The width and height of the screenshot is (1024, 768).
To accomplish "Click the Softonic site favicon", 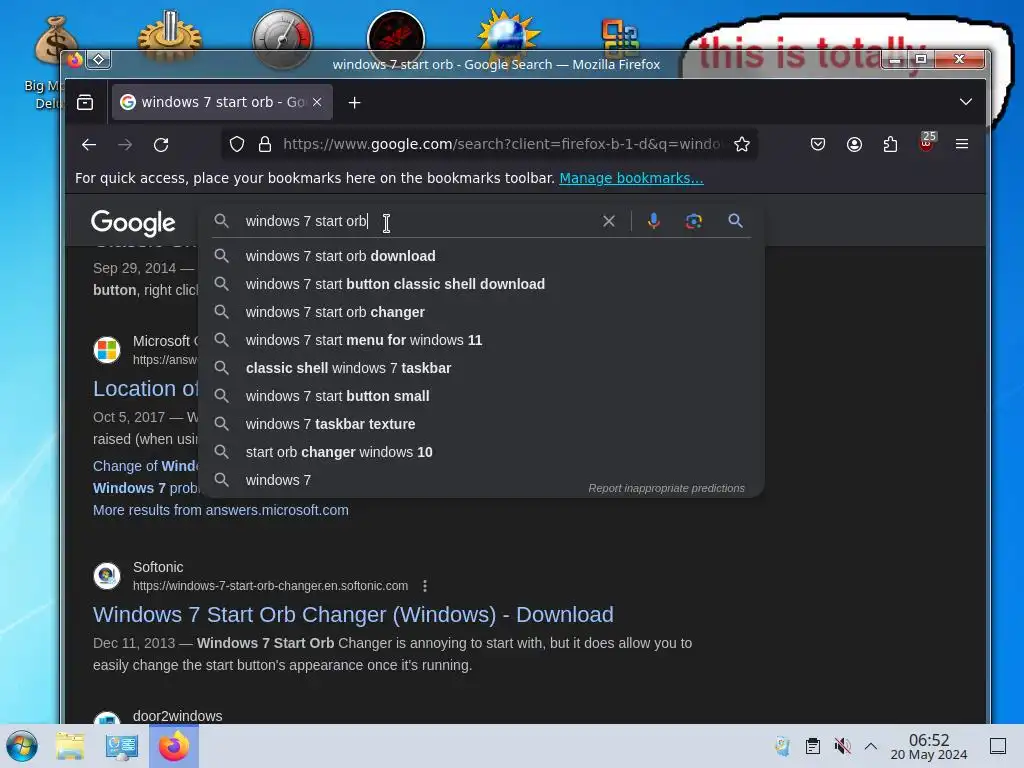I will (107, 575).
